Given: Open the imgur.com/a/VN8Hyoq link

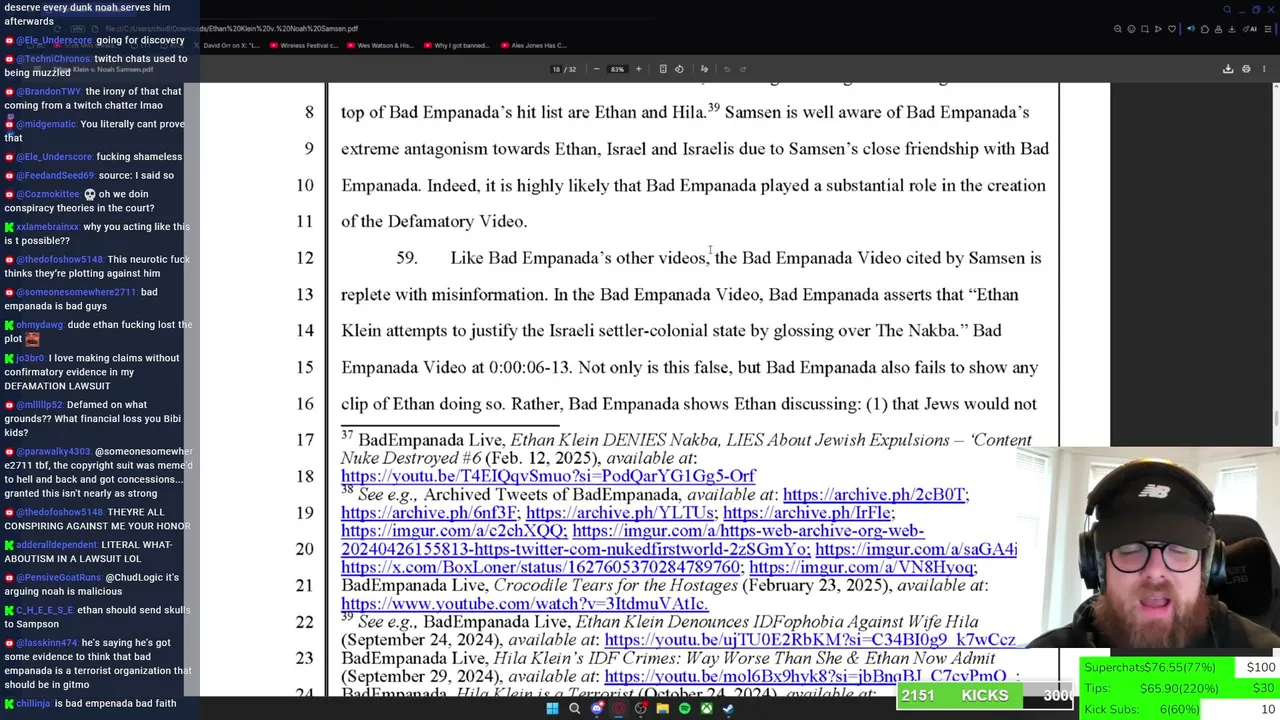Looking at the screenshot, I should 861,566.
